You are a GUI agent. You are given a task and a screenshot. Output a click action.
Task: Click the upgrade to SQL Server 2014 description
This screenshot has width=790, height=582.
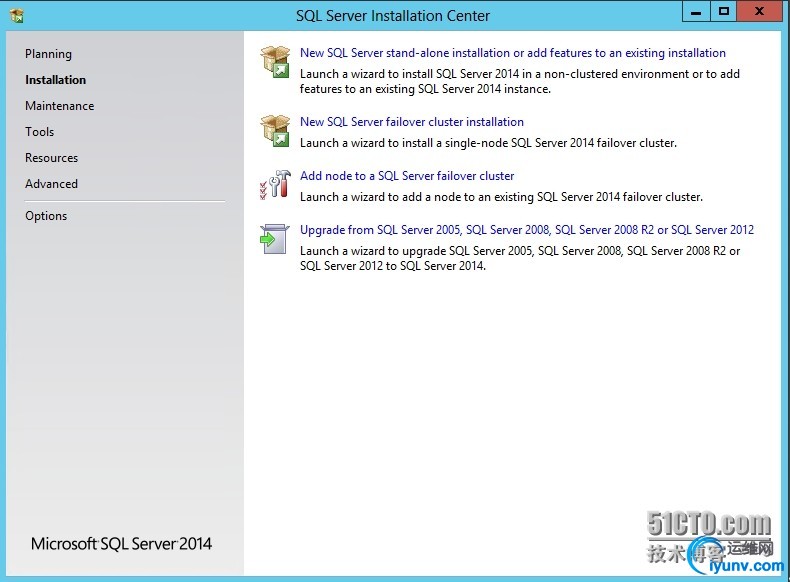[520, 258]
